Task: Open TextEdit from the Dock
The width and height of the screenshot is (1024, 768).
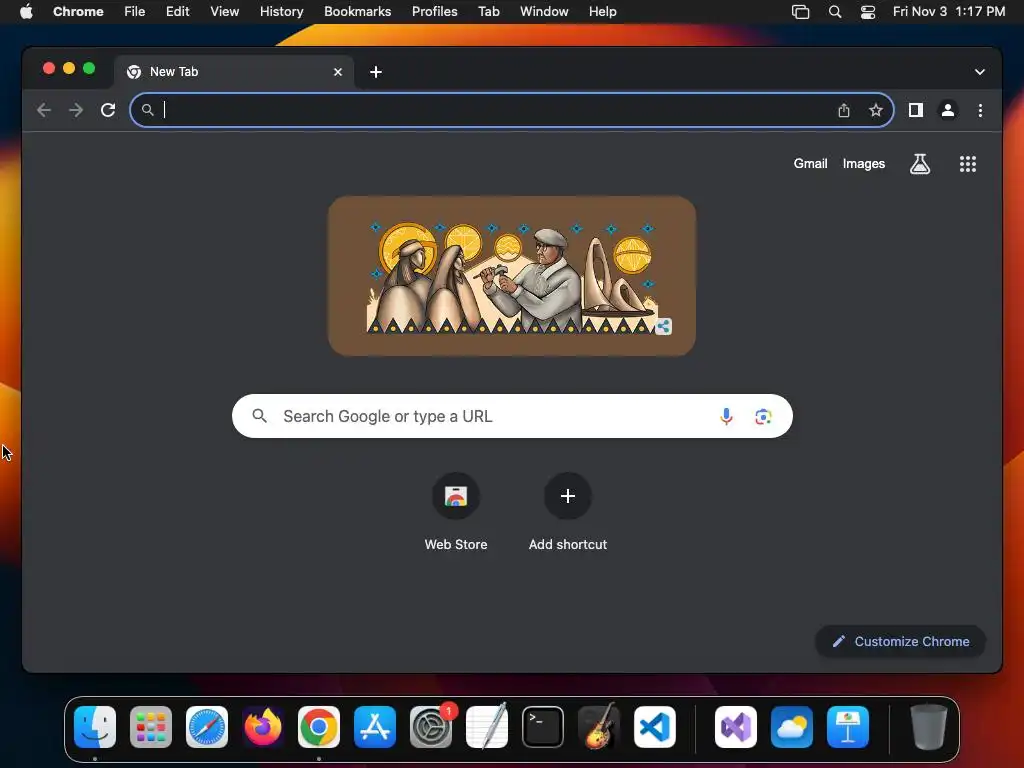Action: (x=487, y=727)
